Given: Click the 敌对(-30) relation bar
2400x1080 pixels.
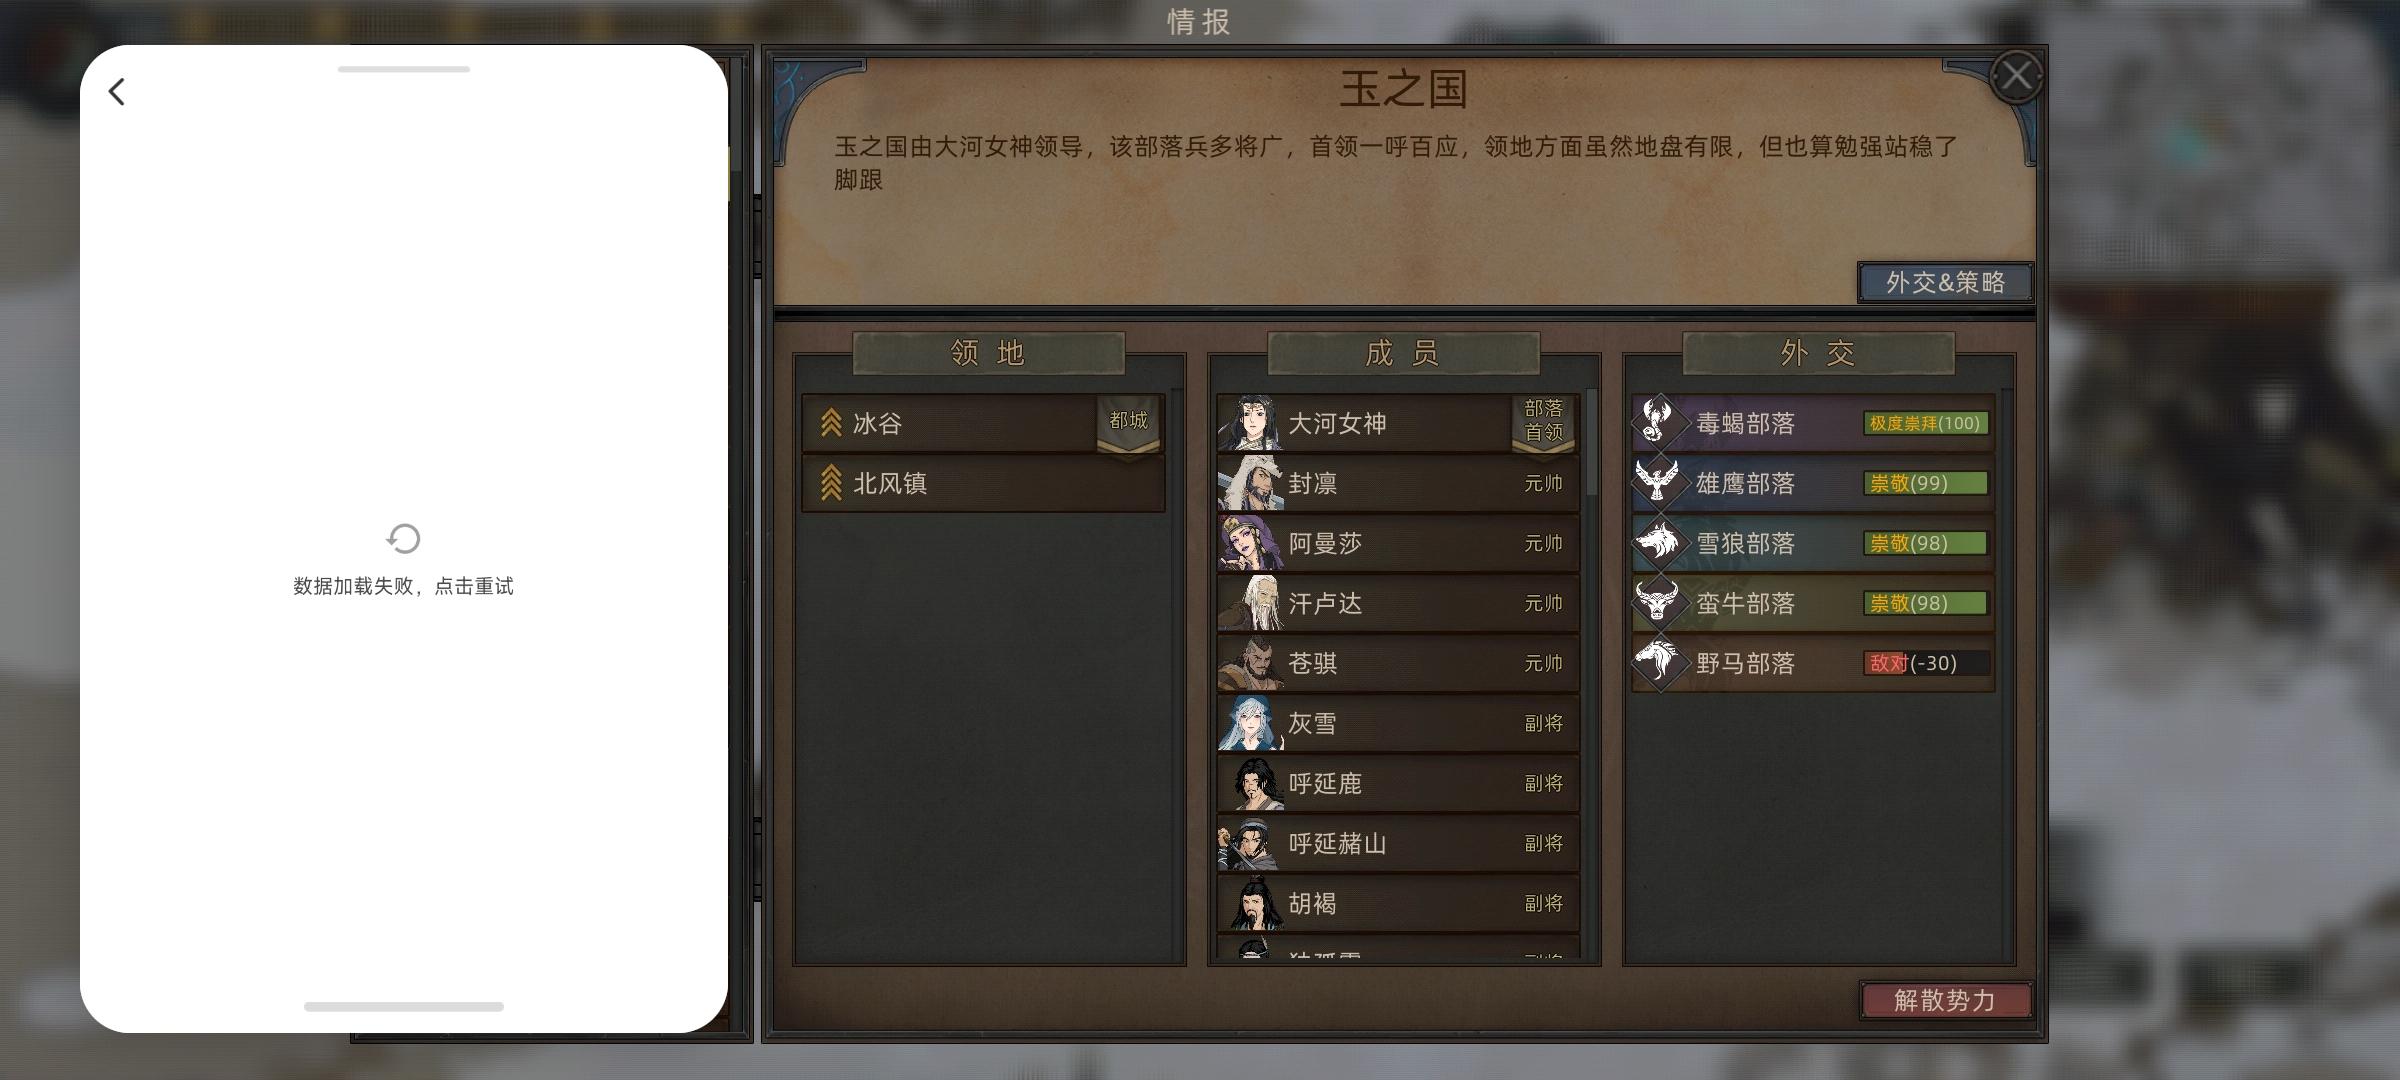Looking at the screenshot, I should (x=1926, y=663).
